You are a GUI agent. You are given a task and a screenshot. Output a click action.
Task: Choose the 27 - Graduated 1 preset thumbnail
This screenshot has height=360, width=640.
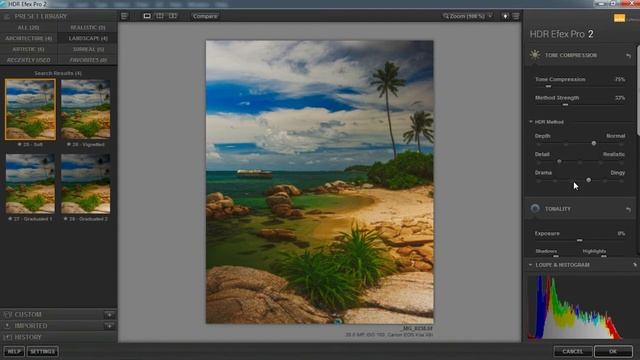[31, 184]
